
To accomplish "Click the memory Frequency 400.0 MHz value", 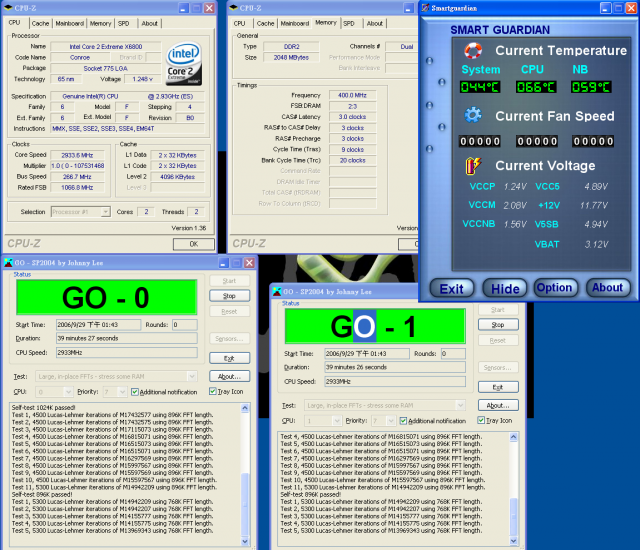I will click(352, 95).
